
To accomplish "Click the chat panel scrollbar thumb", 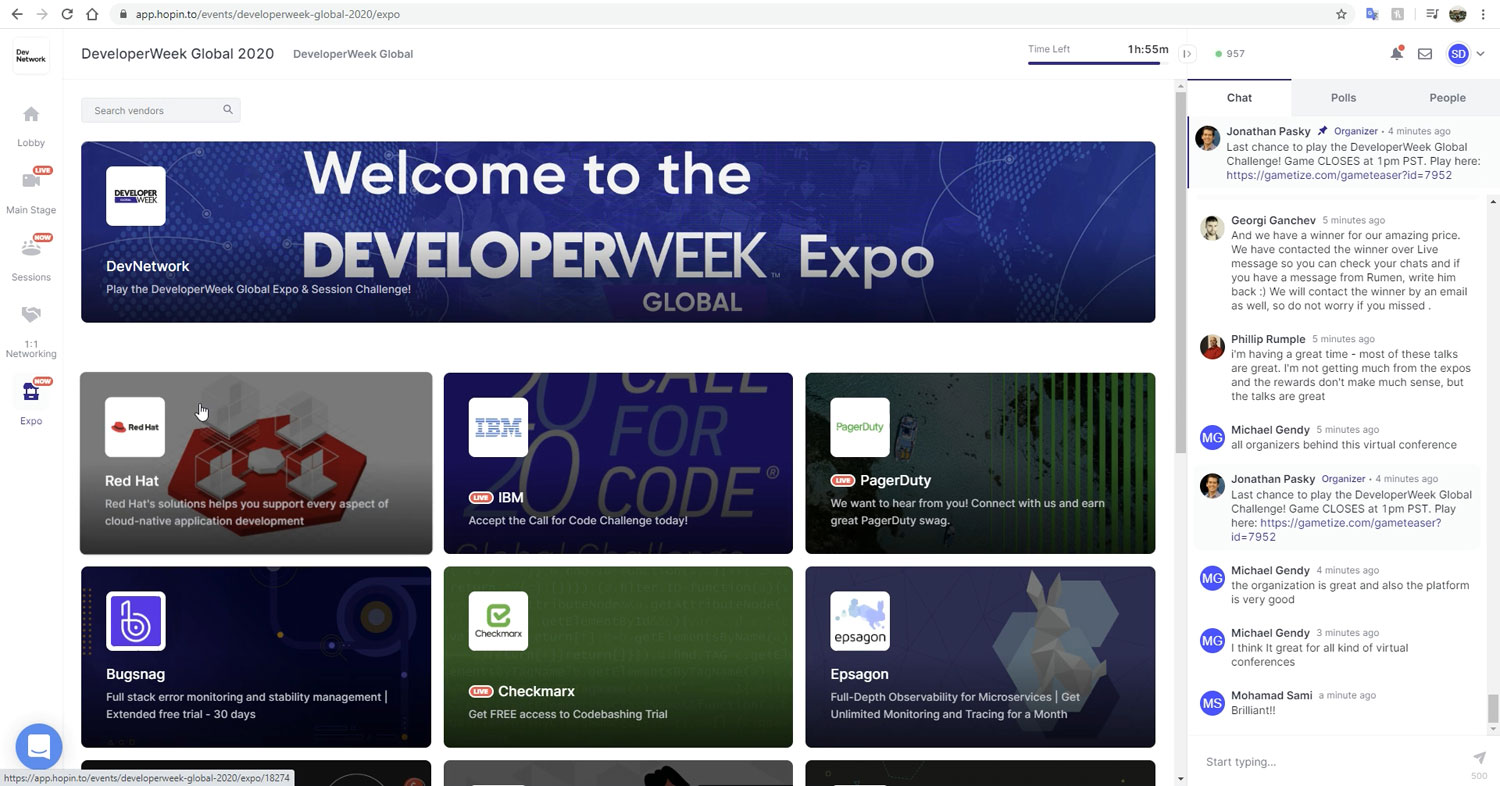I will (1494, 707).
